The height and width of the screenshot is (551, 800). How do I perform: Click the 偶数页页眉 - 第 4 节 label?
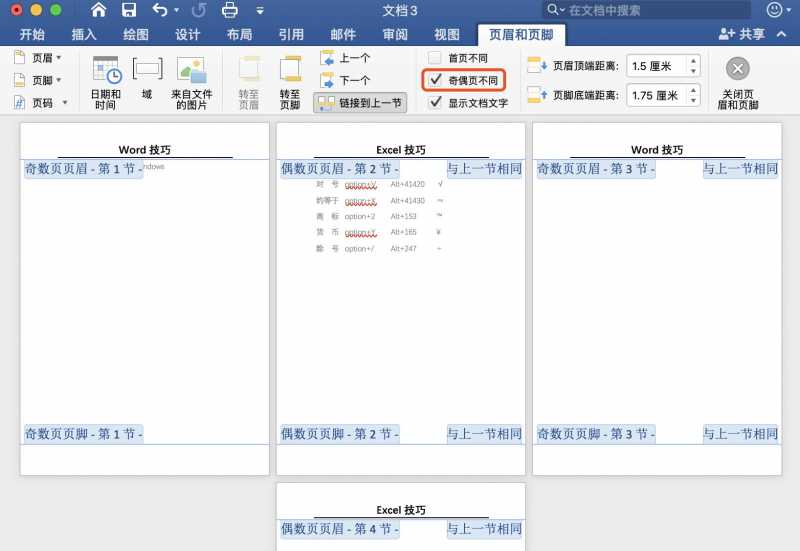[x=340, y=529]
